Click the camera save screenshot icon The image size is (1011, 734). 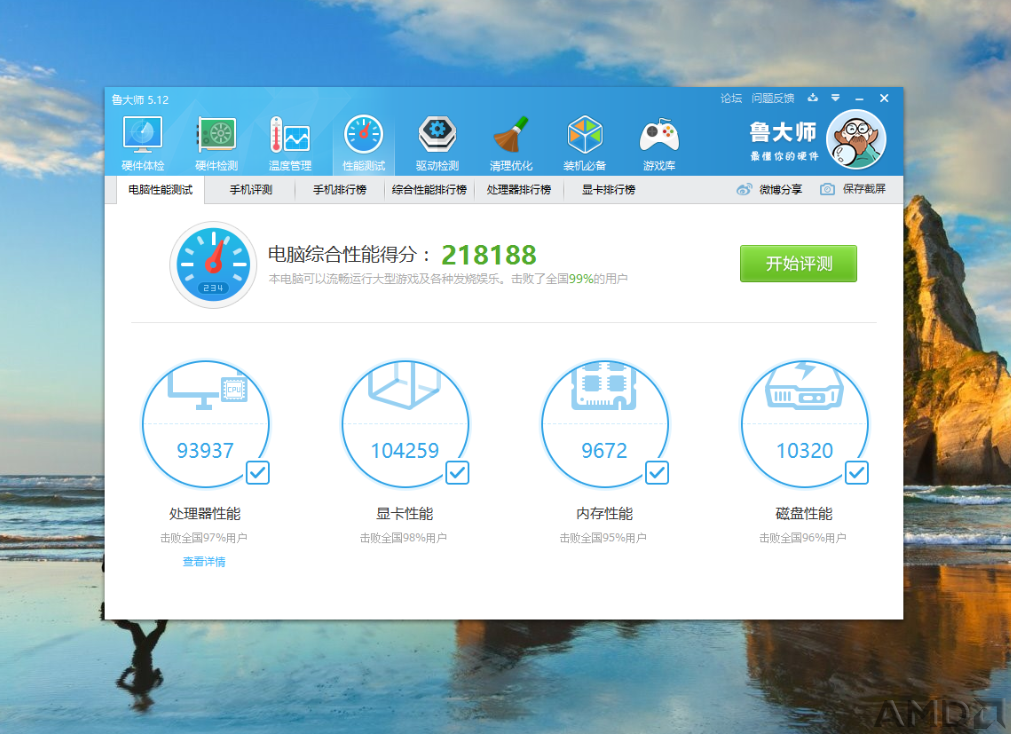point(827,189)
